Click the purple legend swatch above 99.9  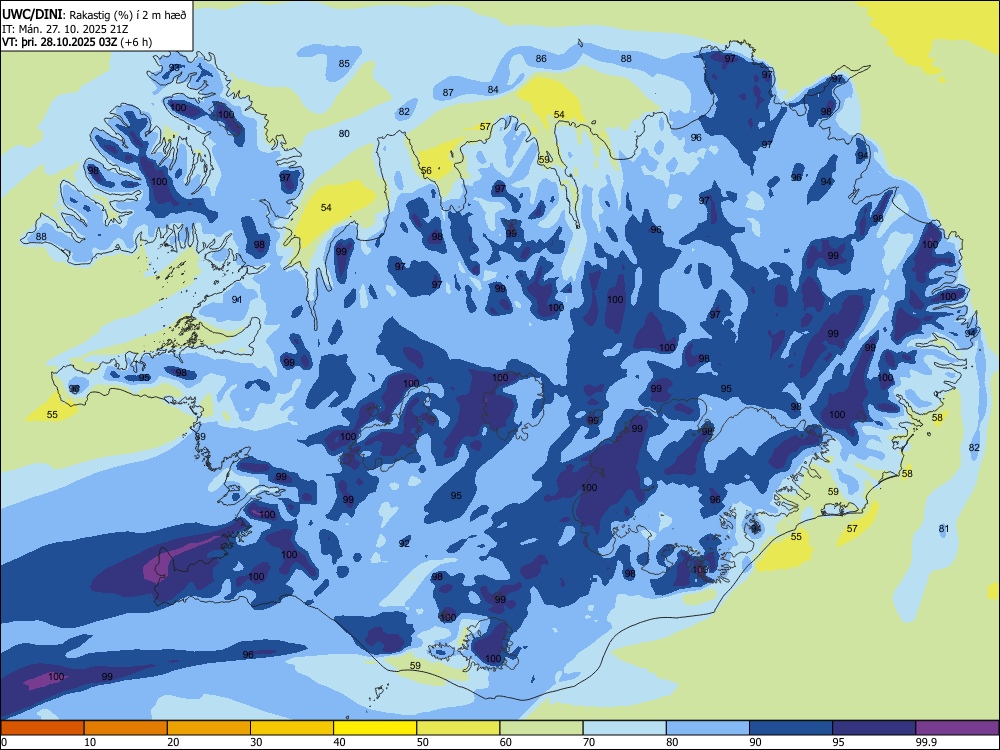(957, 728)
